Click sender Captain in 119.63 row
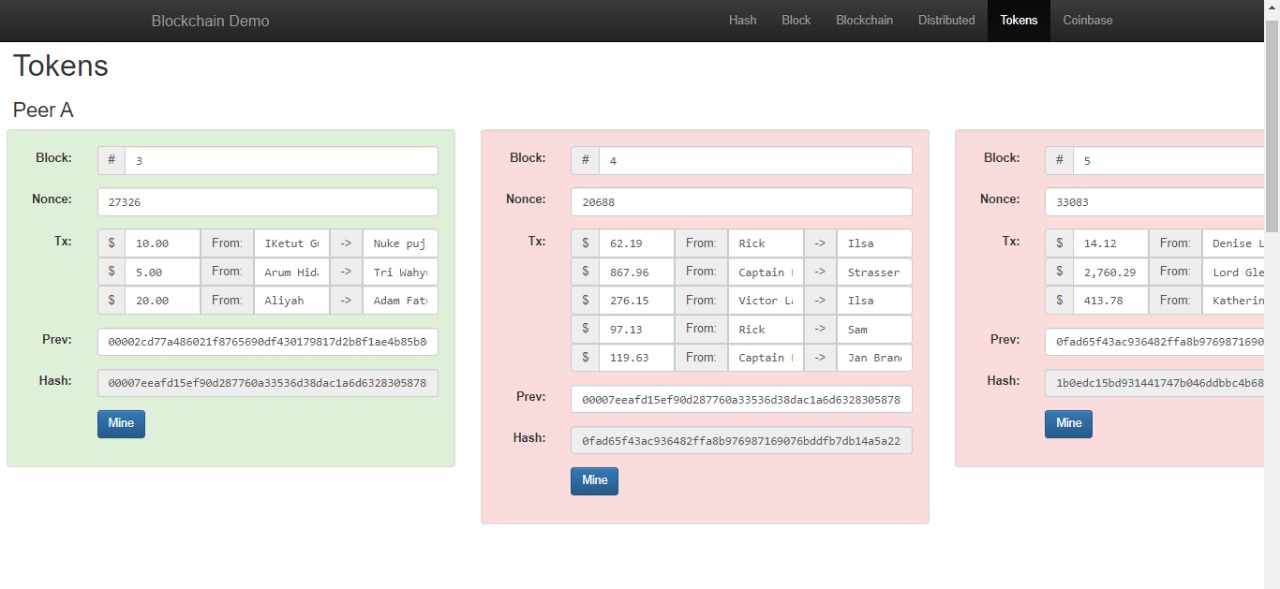The height and width of the screenshot is (589, 1280). pyautogui.click(x=765, y=357)
